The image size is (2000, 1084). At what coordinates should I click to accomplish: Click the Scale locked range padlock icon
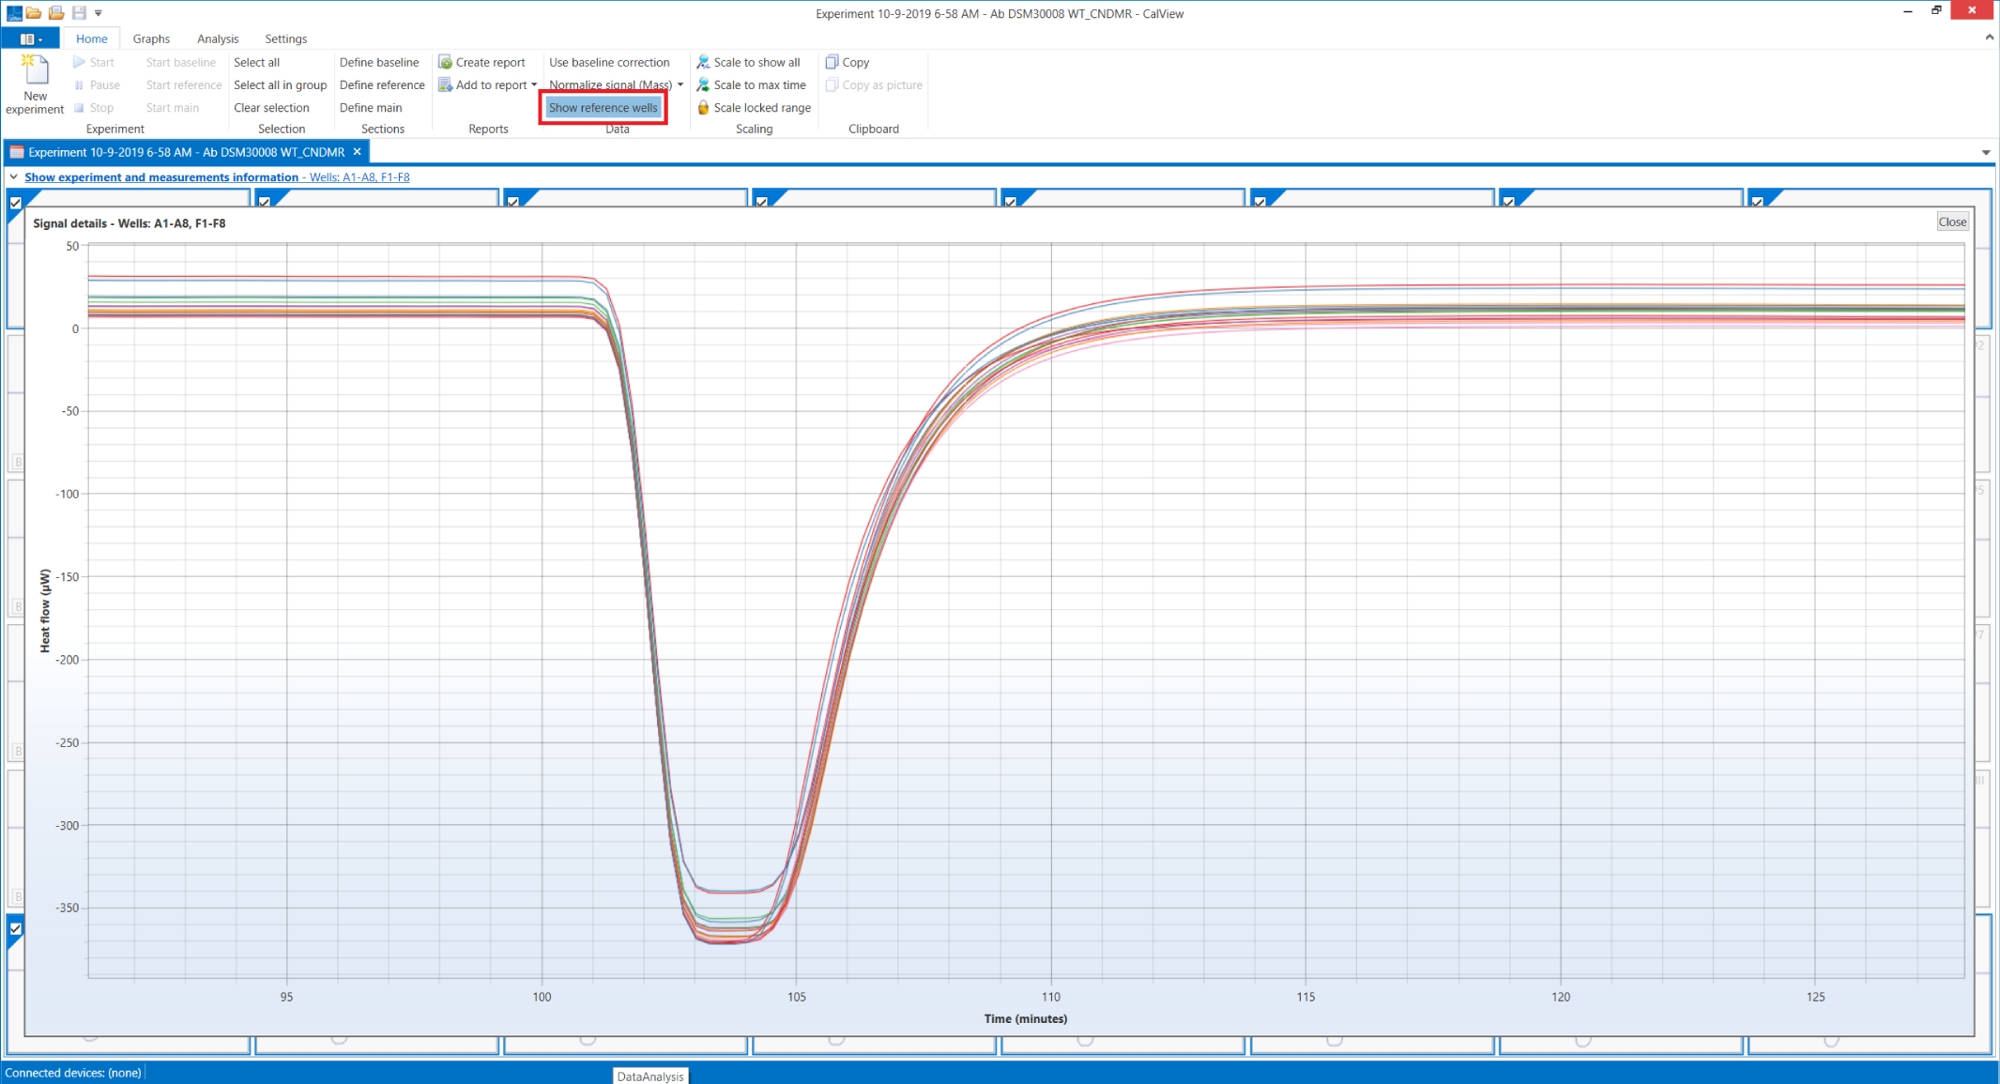[x=703, y=108]
